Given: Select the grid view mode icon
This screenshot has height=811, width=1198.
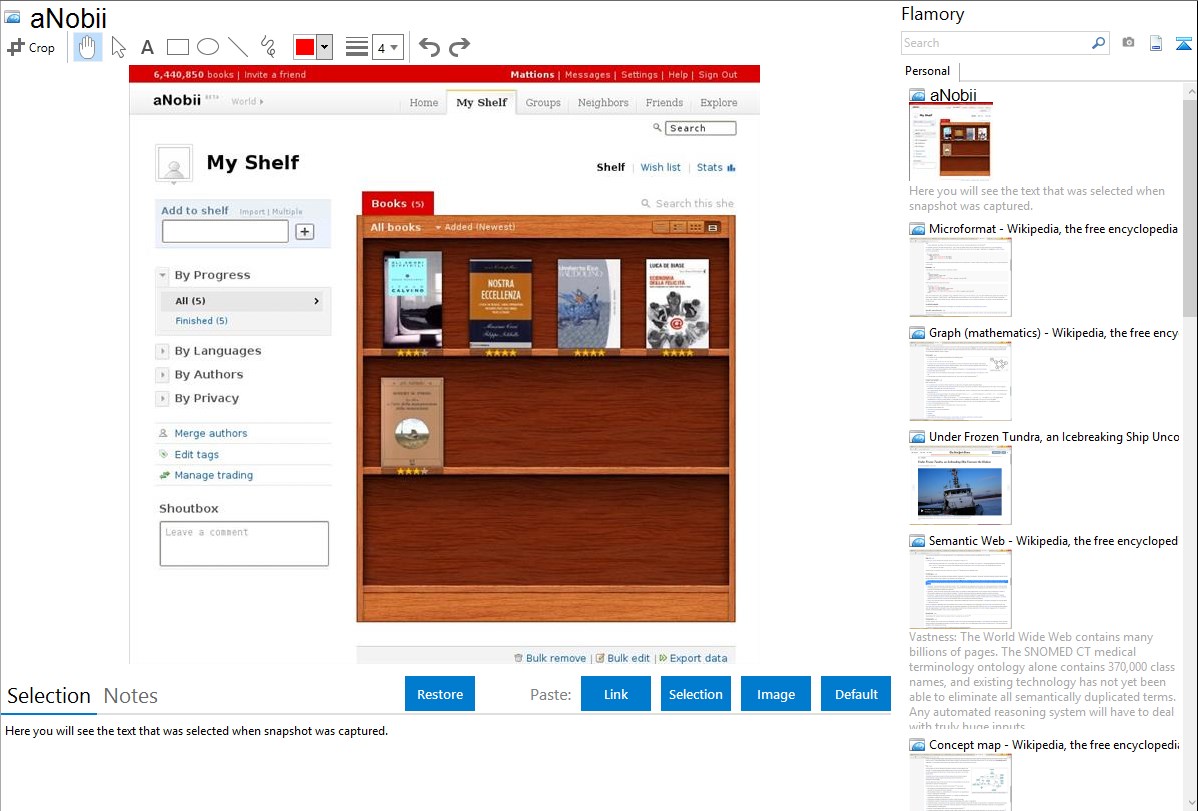Looking at the screenshot, I should (695, 227).
